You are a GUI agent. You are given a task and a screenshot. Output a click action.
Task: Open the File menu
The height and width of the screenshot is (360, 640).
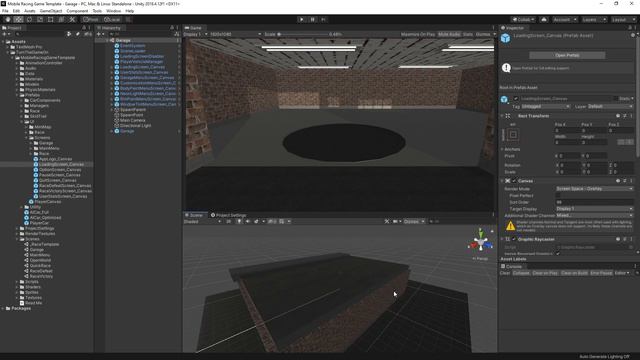5,11
